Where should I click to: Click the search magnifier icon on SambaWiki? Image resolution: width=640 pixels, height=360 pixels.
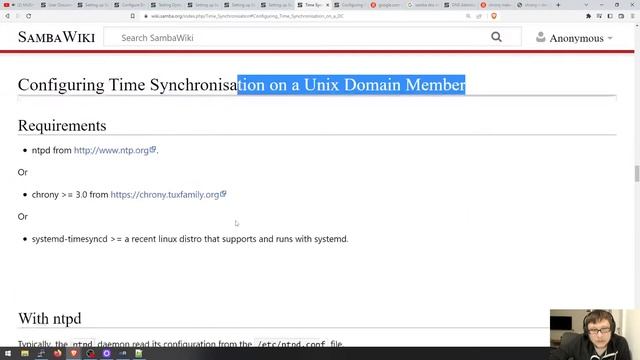tap(496, 37)
